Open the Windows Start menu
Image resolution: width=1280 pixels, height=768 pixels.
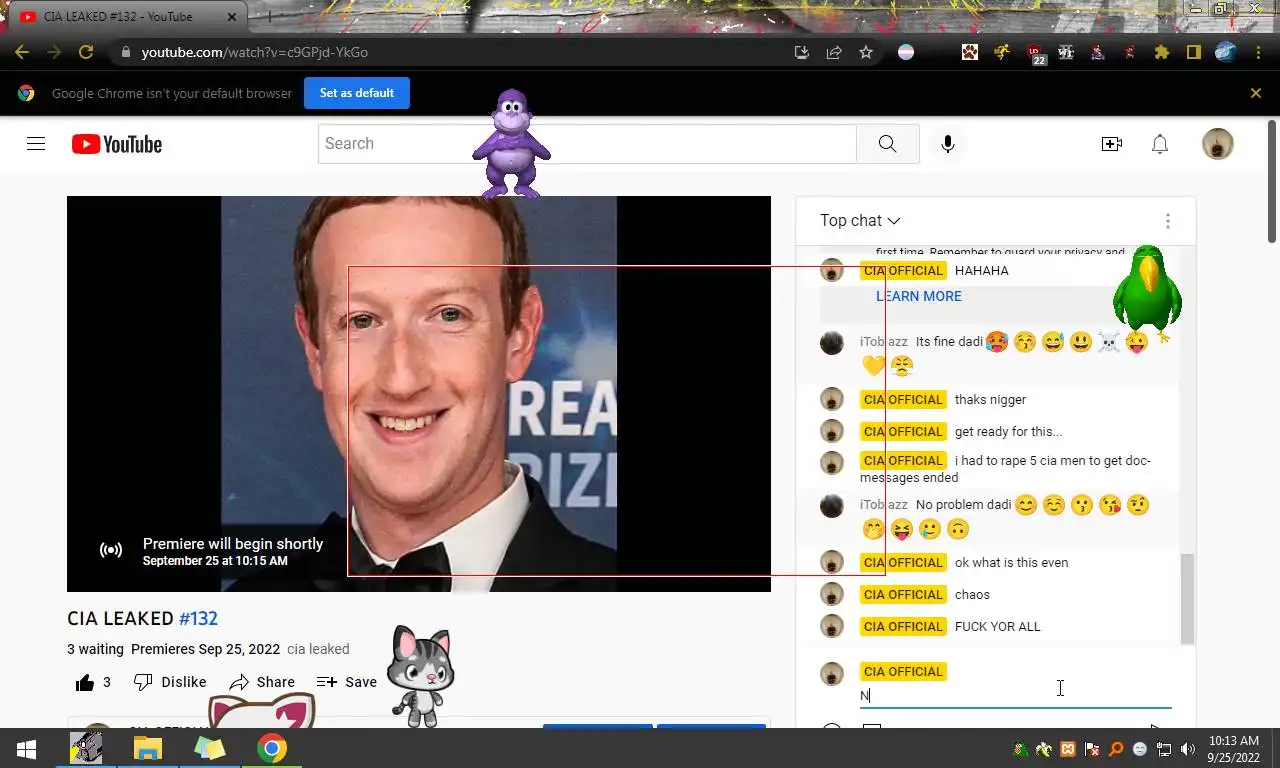(x=26, y=749)
